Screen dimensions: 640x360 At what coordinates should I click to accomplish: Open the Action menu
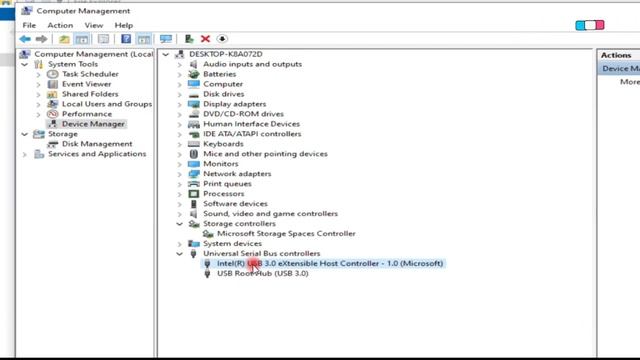(x=60, y=25)
